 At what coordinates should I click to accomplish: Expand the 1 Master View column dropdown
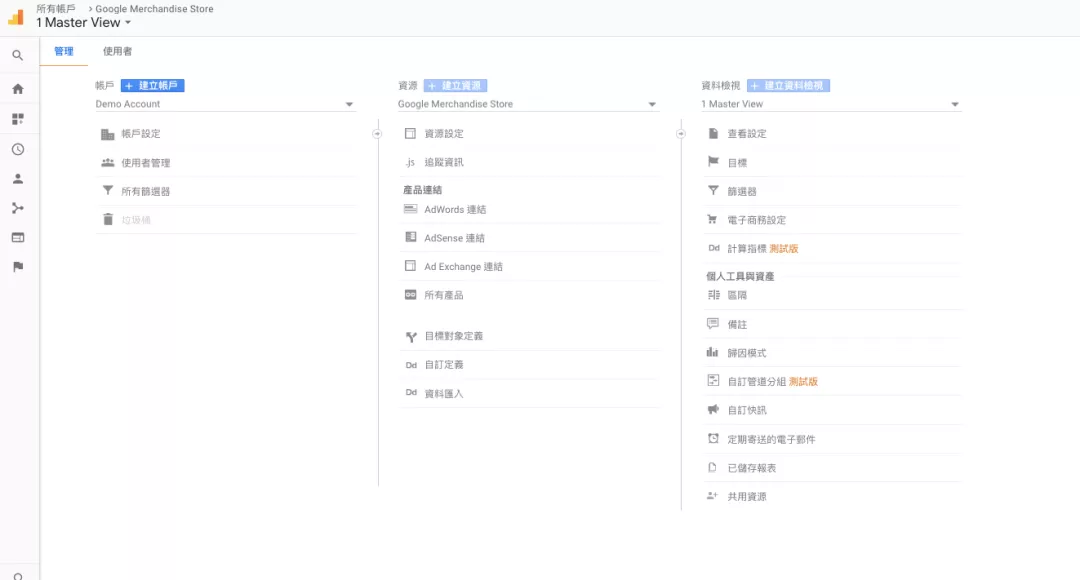click(831, 104)
